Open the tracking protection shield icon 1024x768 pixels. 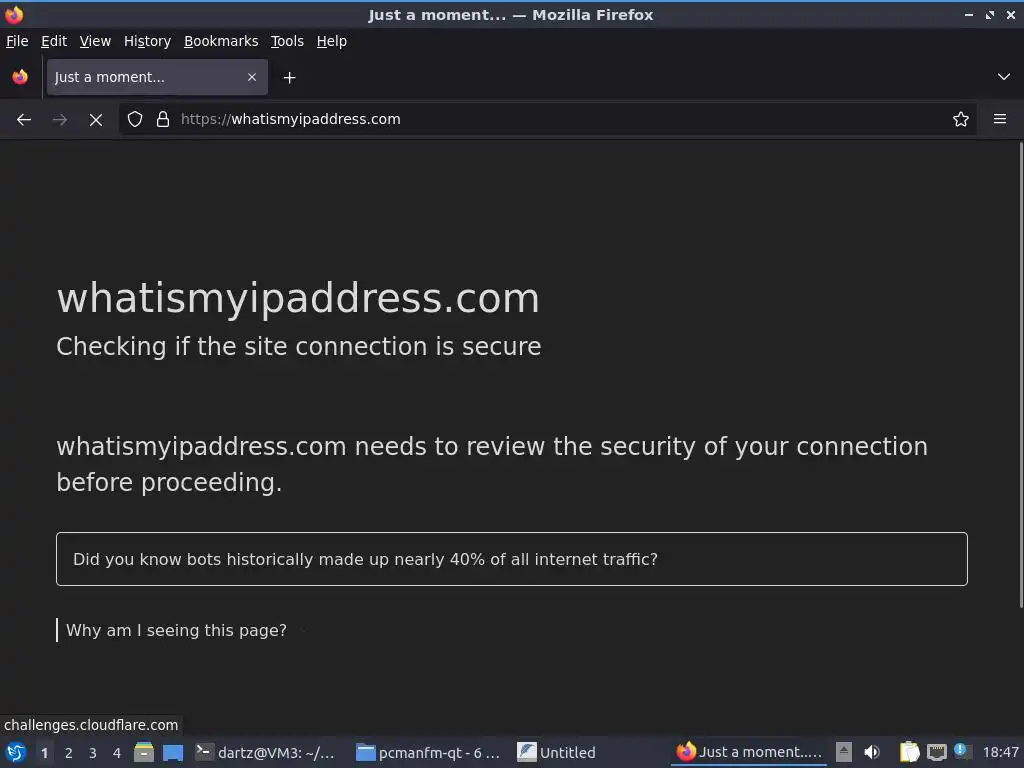[135, 120]
